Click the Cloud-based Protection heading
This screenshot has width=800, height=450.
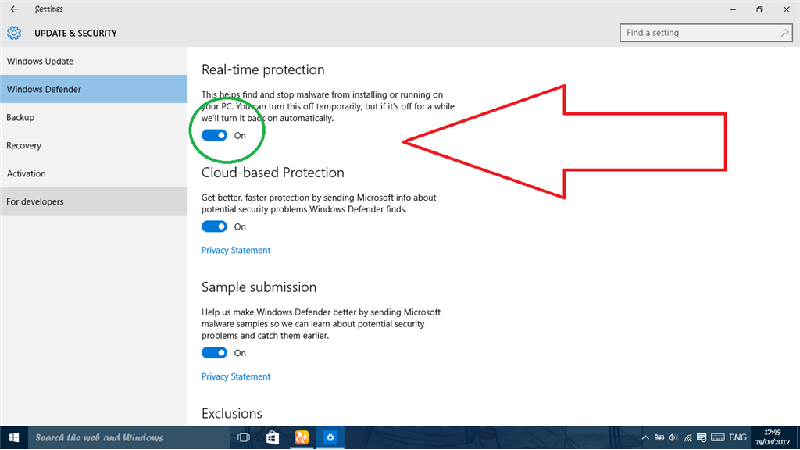(x=272, y=172)
